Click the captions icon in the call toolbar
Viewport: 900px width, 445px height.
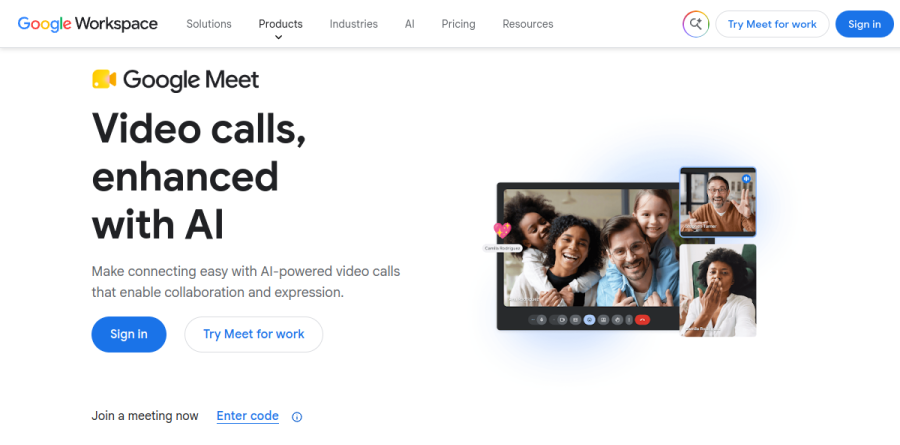(x=575, y=320)
